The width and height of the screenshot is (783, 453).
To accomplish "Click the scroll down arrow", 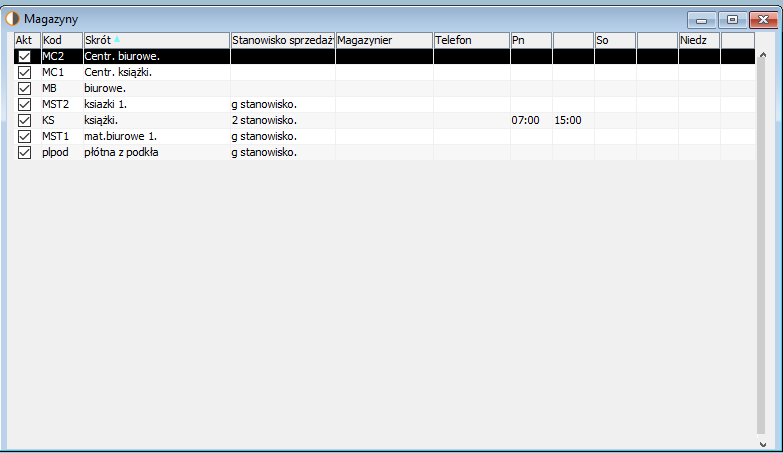I will (x=763, y=444).
